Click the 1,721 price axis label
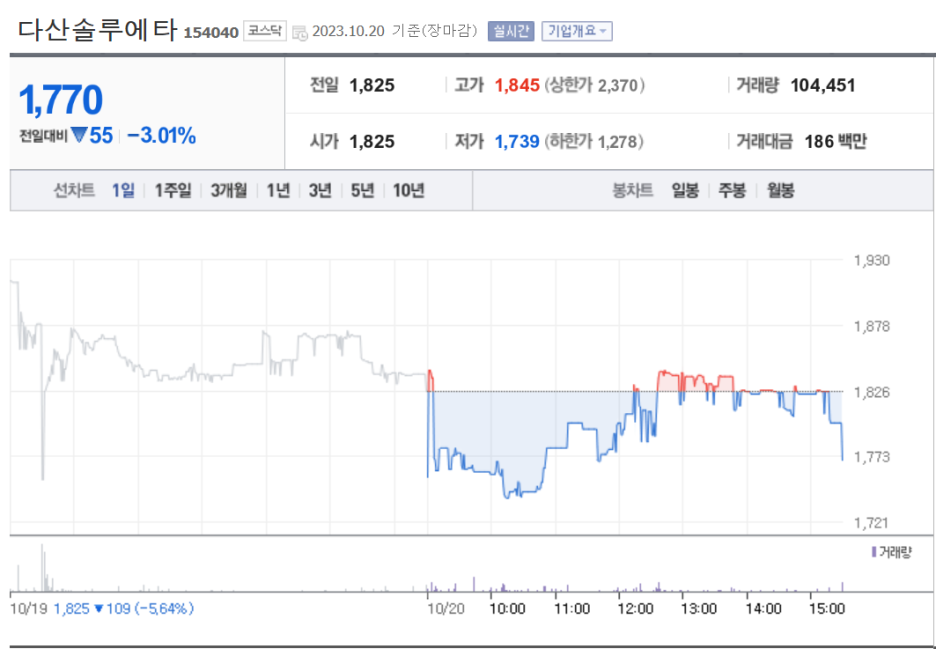Screen dimensions: 936x649 click(872, 523)
